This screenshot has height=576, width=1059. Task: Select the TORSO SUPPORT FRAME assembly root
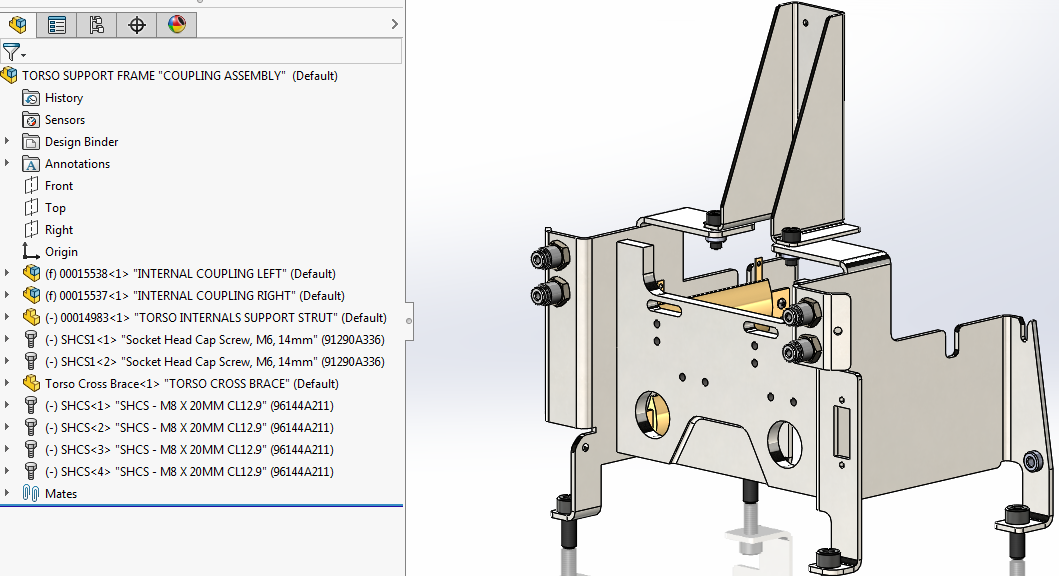tap(178, 75)
